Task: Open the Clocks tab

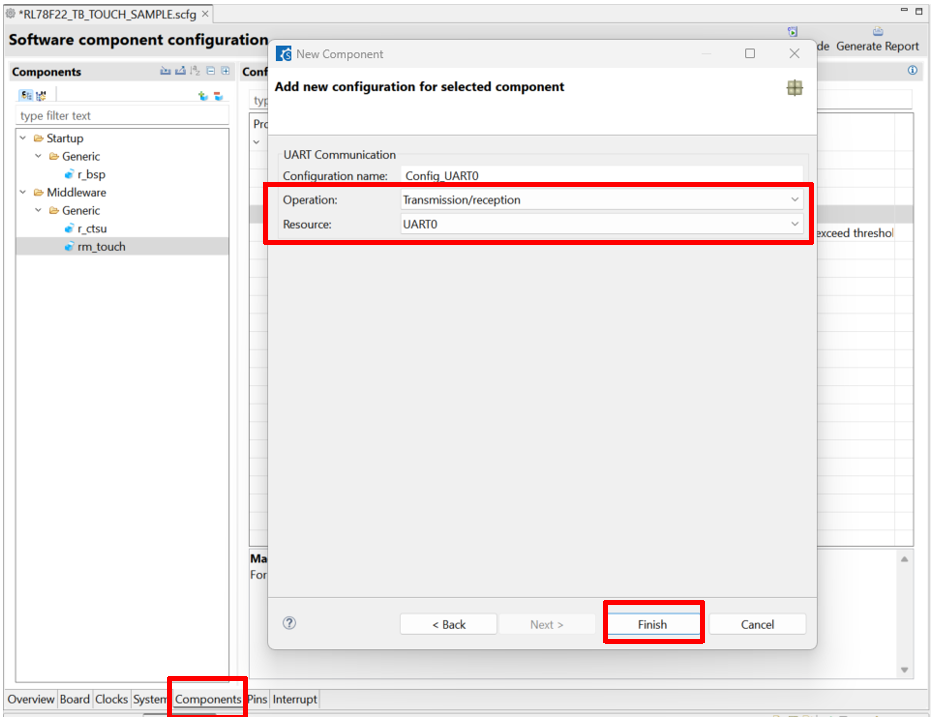Action: coord(111,699)
